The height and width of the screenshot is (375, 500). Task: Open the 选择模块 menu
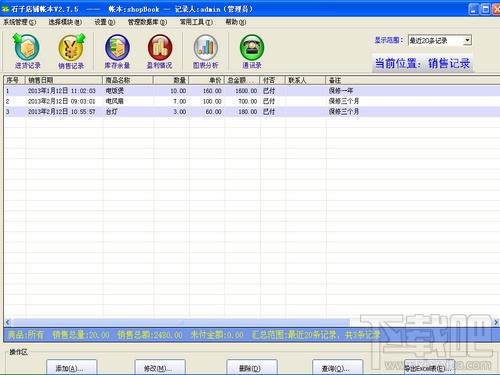(65, 22)
